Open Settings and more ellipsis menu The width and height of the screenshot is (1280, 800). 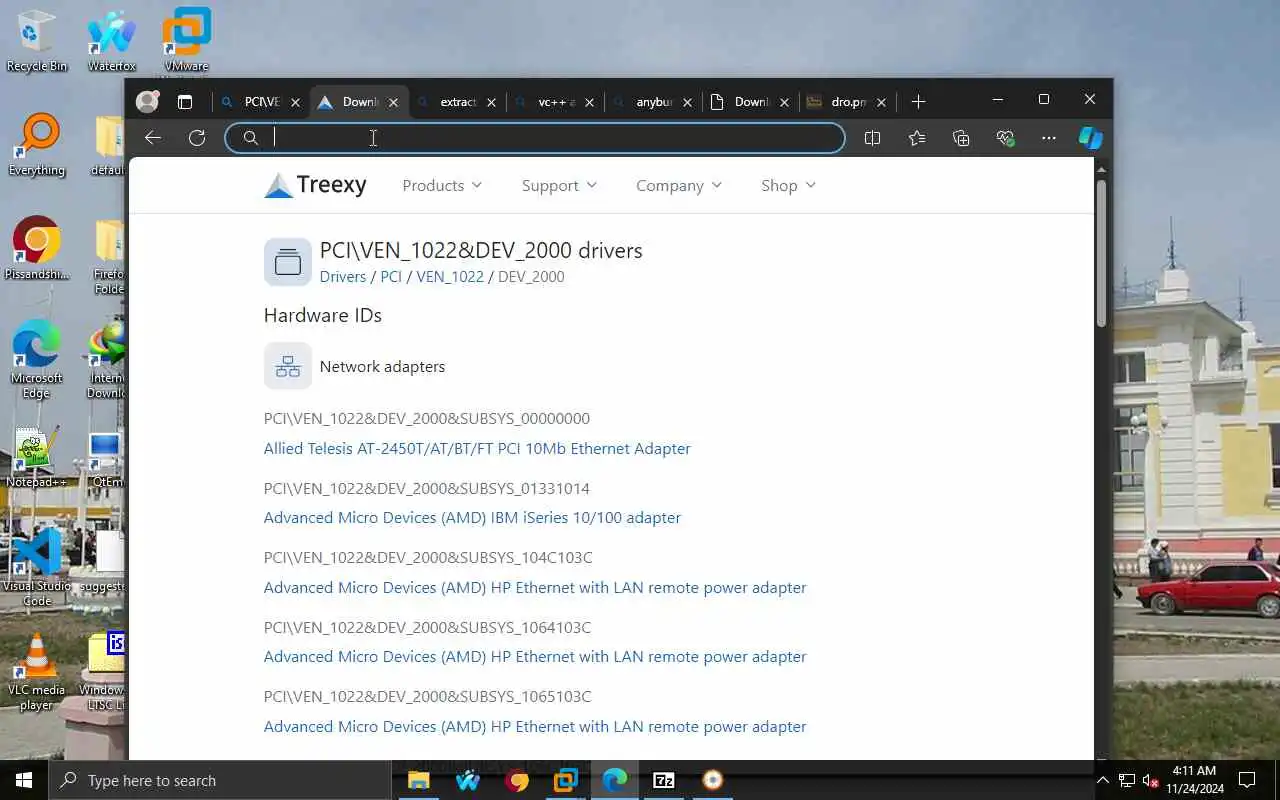pyautogui.click(x=1049, y=138)
